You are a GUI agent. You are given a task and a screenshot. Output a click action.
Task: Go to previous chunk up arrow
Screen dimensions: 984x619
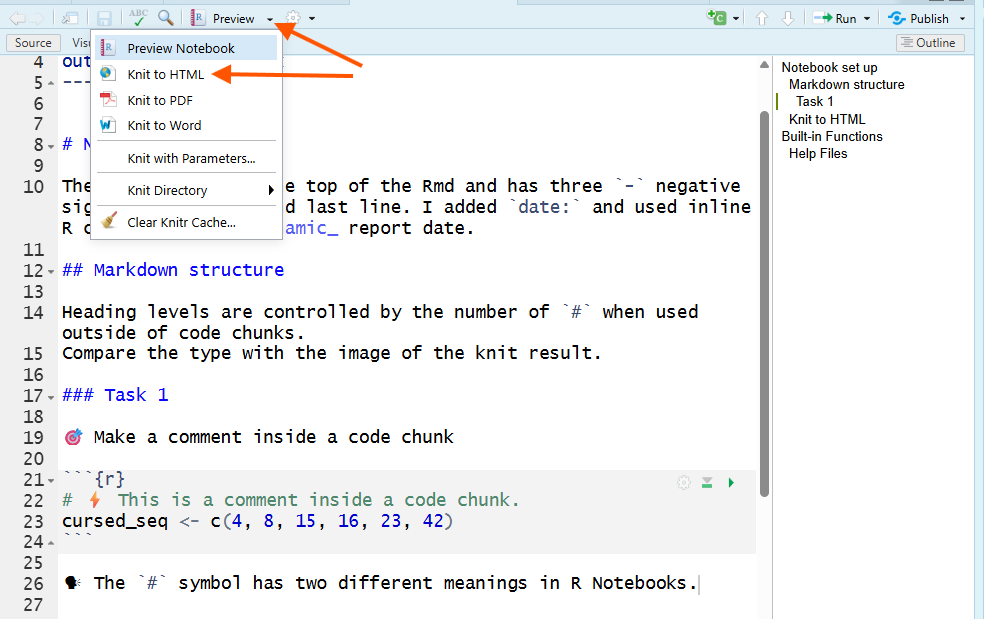pos(762,18)
